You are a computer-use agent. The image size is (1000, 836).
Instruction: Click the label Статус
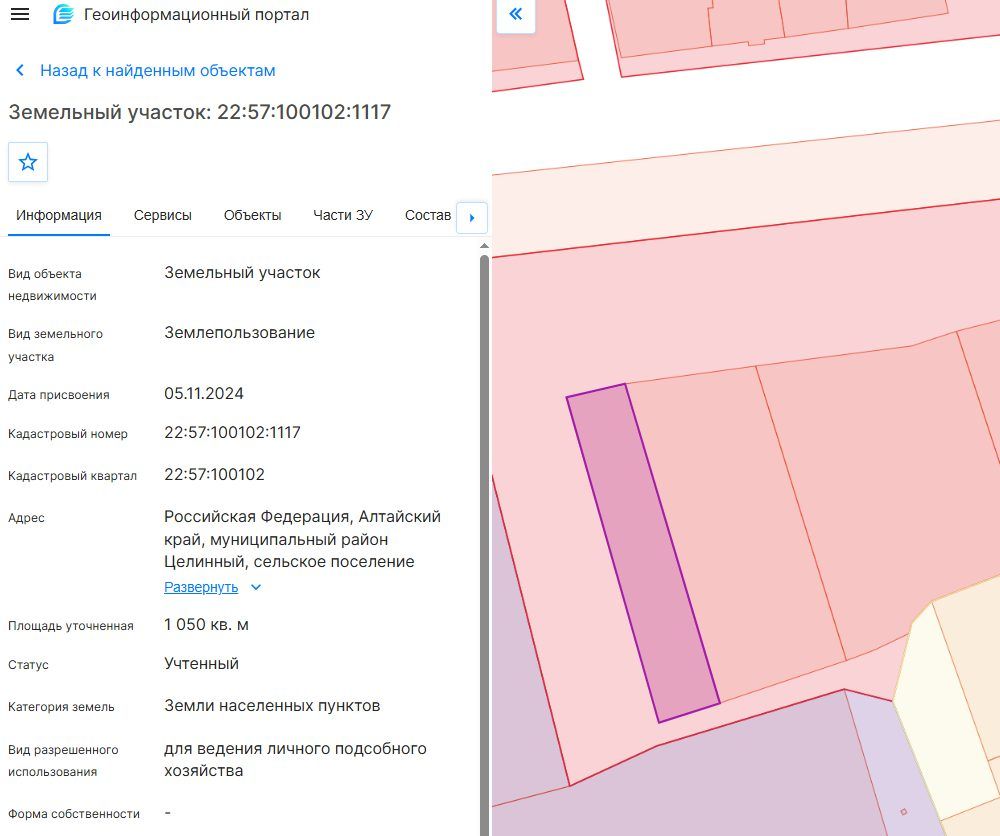tap(28, 664)
